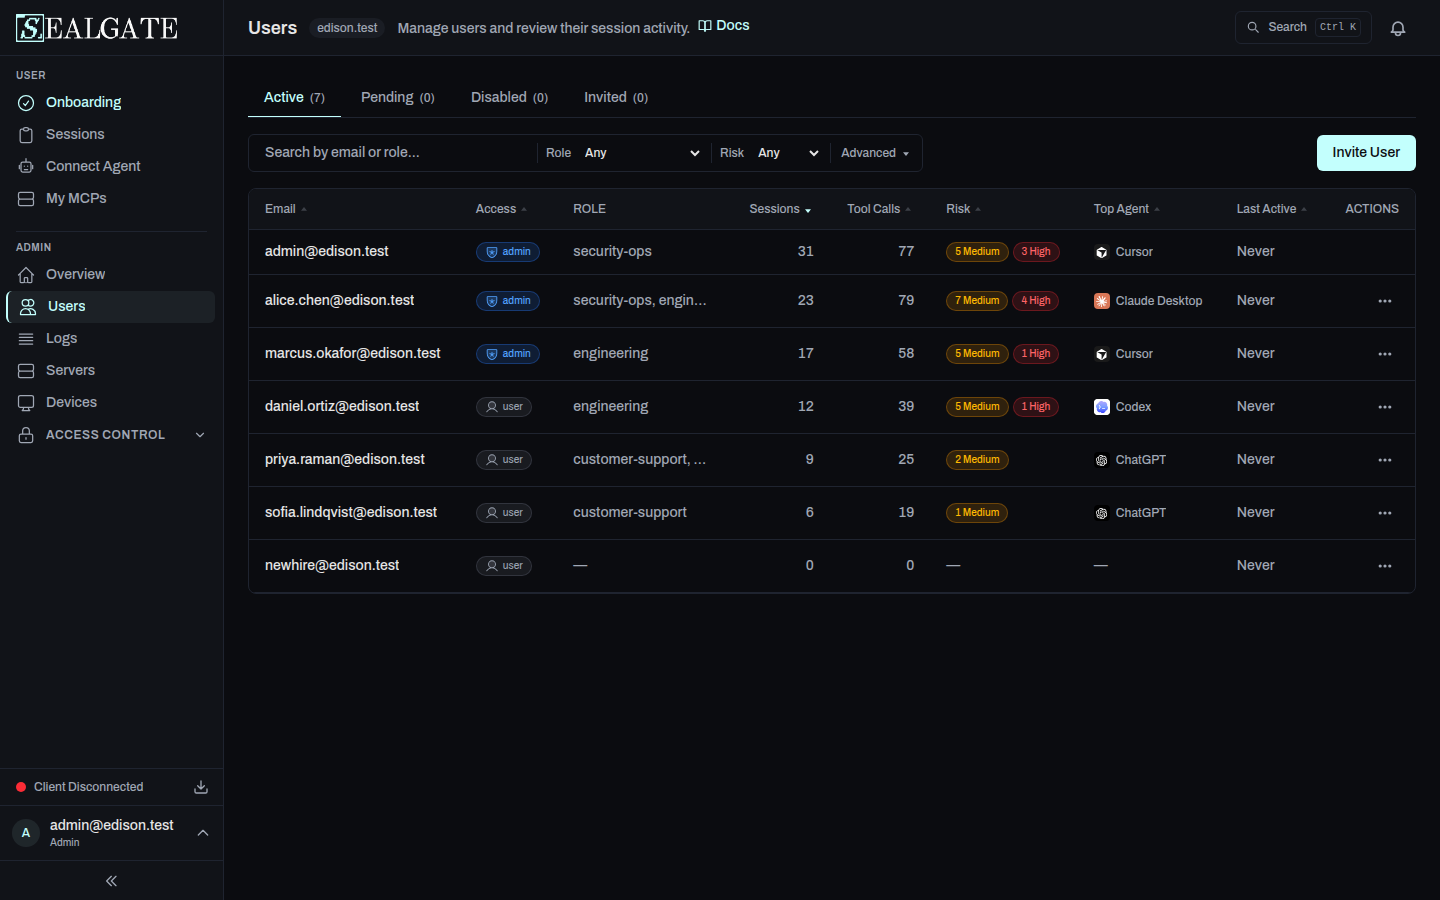Screen dimensions: 1440x900
Task: Open Connect Agent page
Action: tap(111, 166)
